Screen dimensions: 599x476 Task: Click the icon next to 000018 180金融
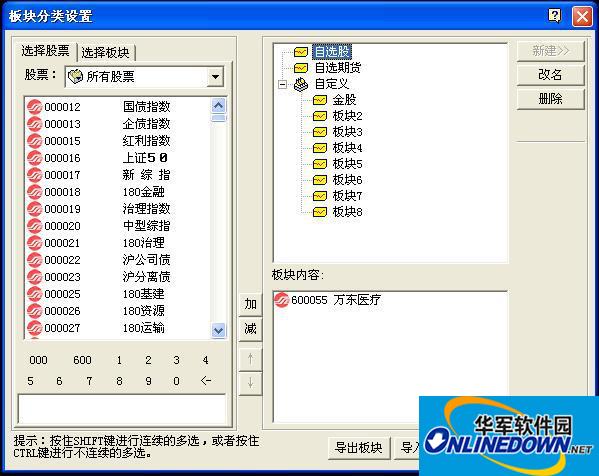[x=34, y=192]
